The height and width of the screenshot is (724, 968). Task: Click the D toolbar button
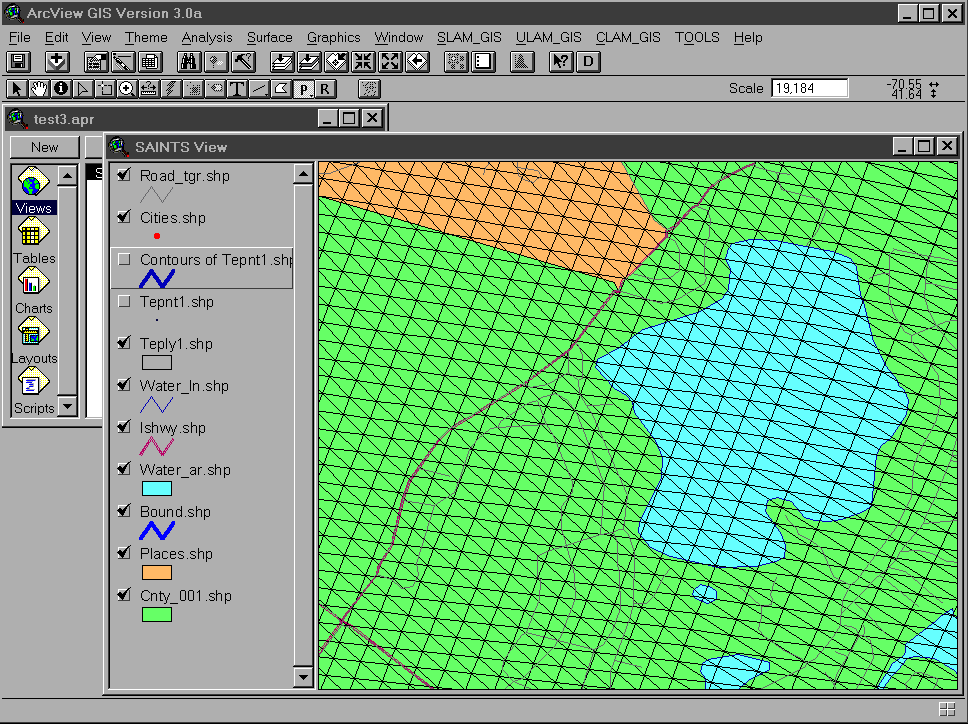[x=588, y=62]
